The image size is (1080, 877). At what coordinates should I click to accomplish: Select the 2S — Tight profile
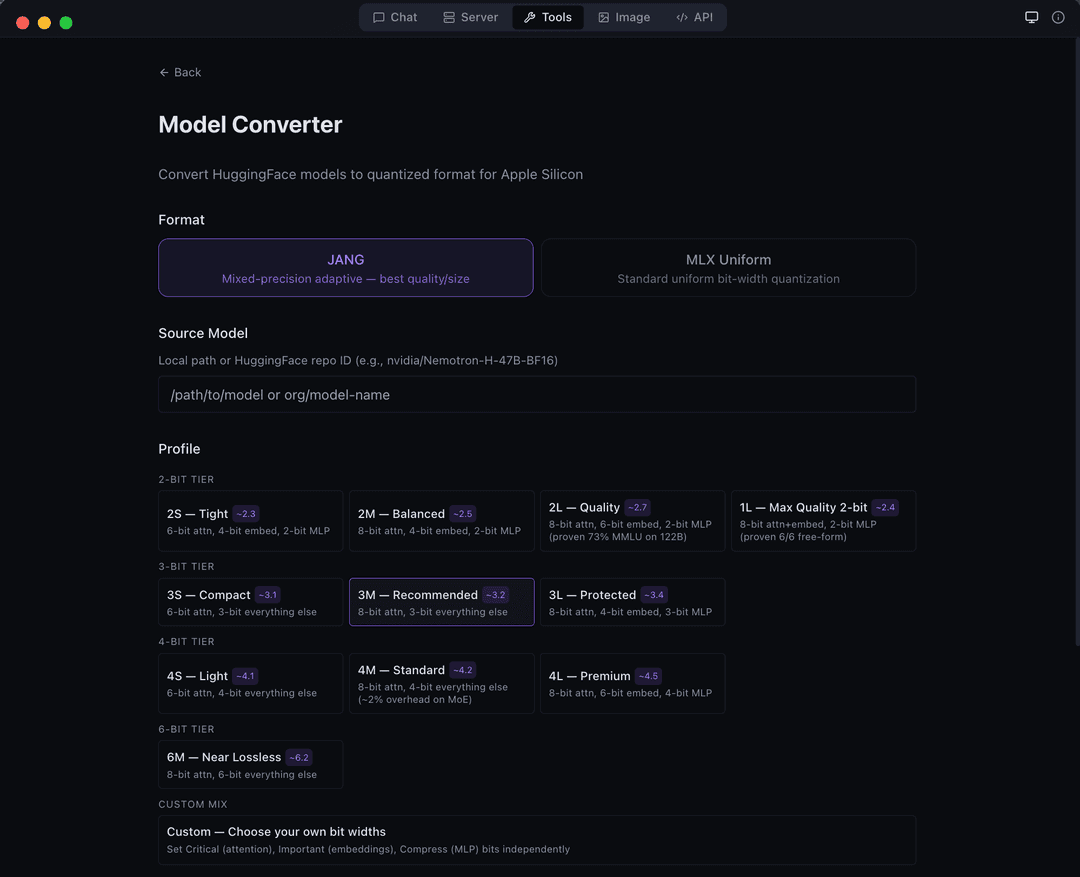tap(251, 521)
